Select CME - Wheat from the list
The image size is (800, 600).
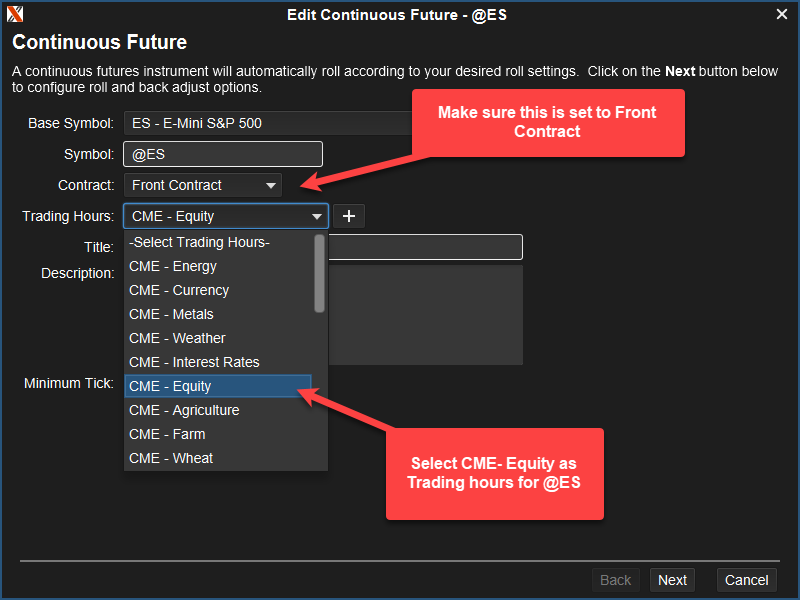[171, 458]
